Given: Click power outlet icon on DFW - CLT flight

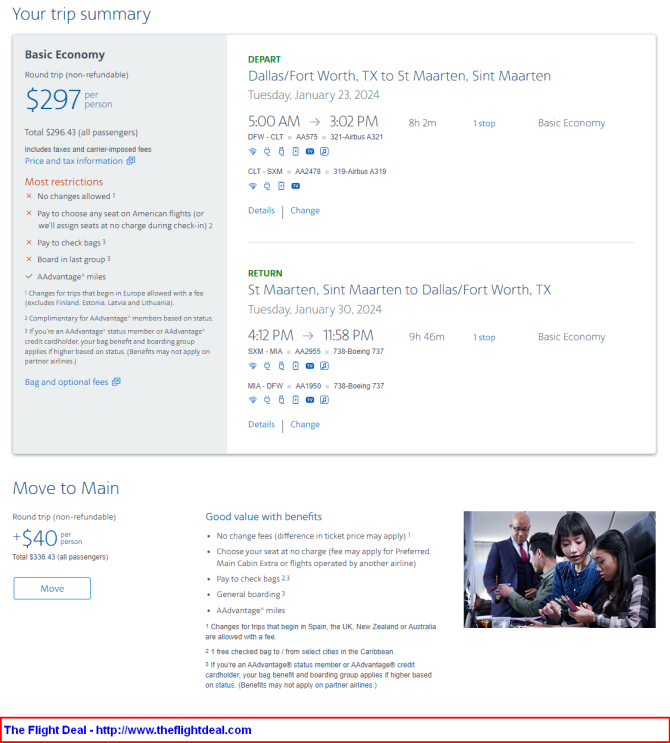Looking at the screenshot, I should point(267,152).
